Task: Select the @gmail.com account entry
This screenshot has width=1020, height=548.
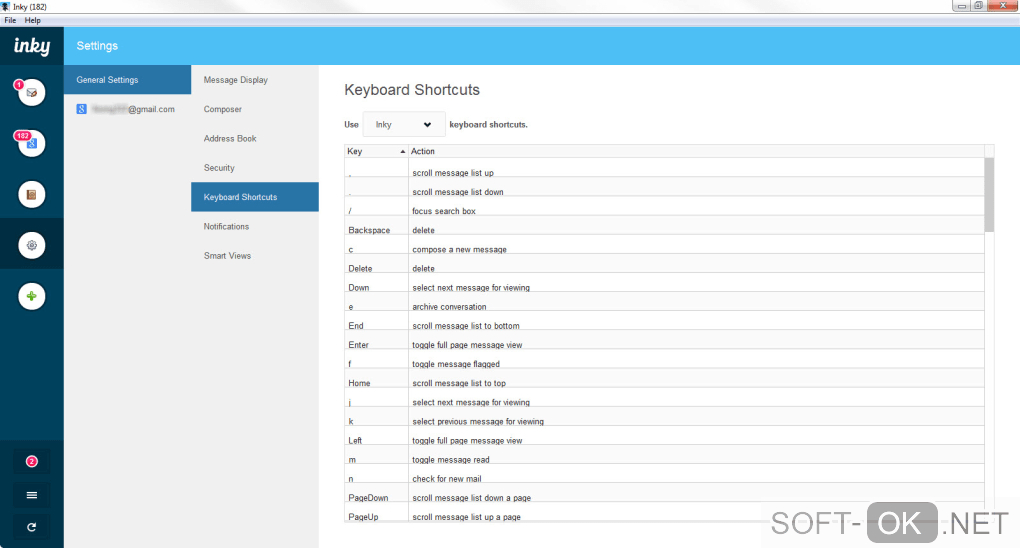Action: pyautogui.click(x=128, y=109)
